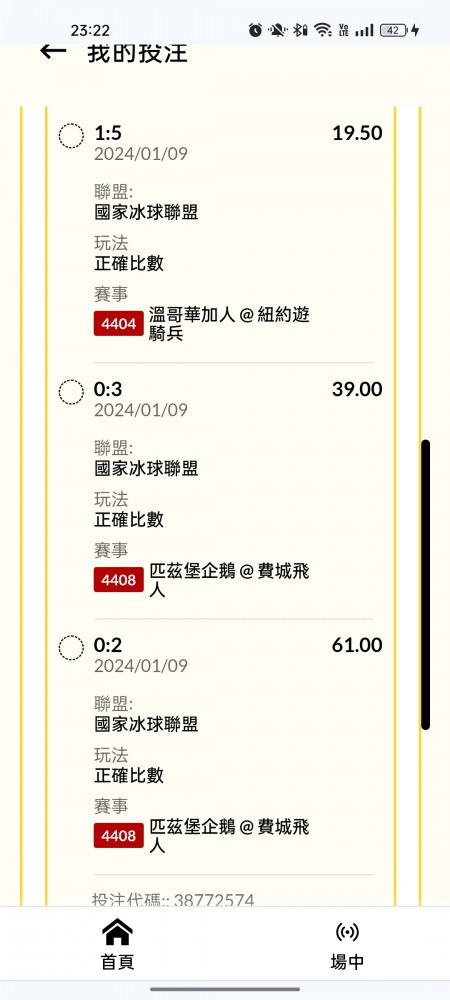Tap the battery indicator showing 42
The image size is (450, 1000).
pos(393,30)
